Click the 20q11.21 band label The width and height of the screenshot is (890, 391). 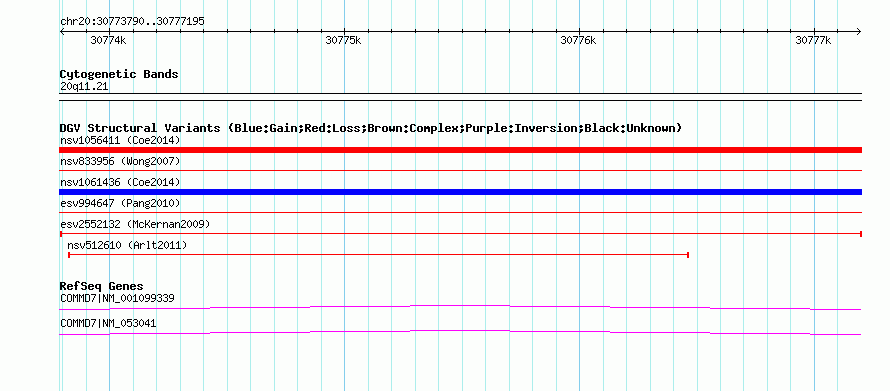[x=84, y=87]
